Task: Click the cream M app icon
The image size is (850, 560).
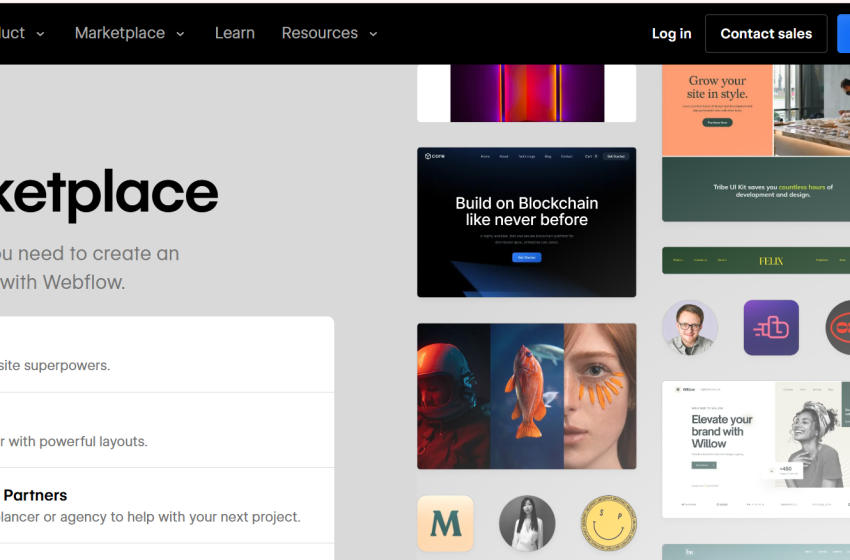Action: [446, 523]
